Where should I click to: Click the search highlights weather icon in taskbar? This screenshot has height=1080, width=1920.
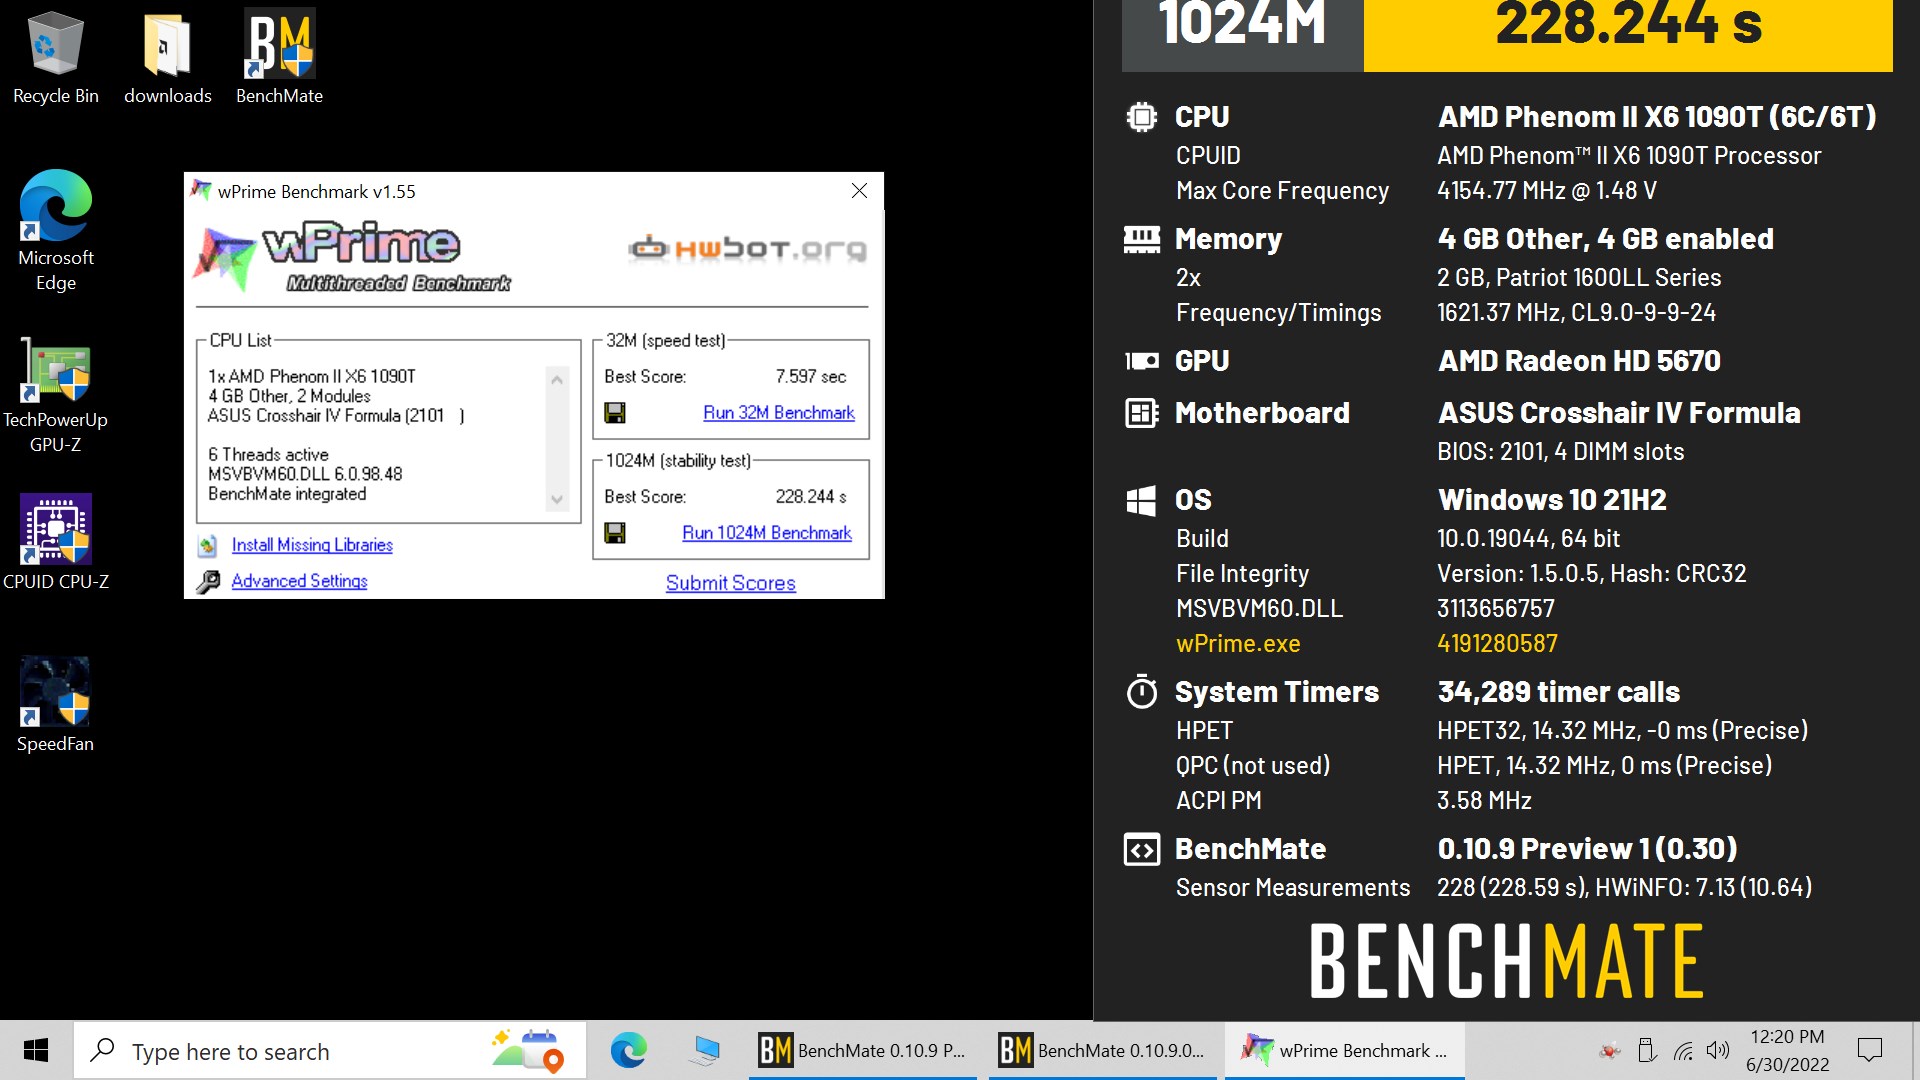click(x=528, y=1051)
